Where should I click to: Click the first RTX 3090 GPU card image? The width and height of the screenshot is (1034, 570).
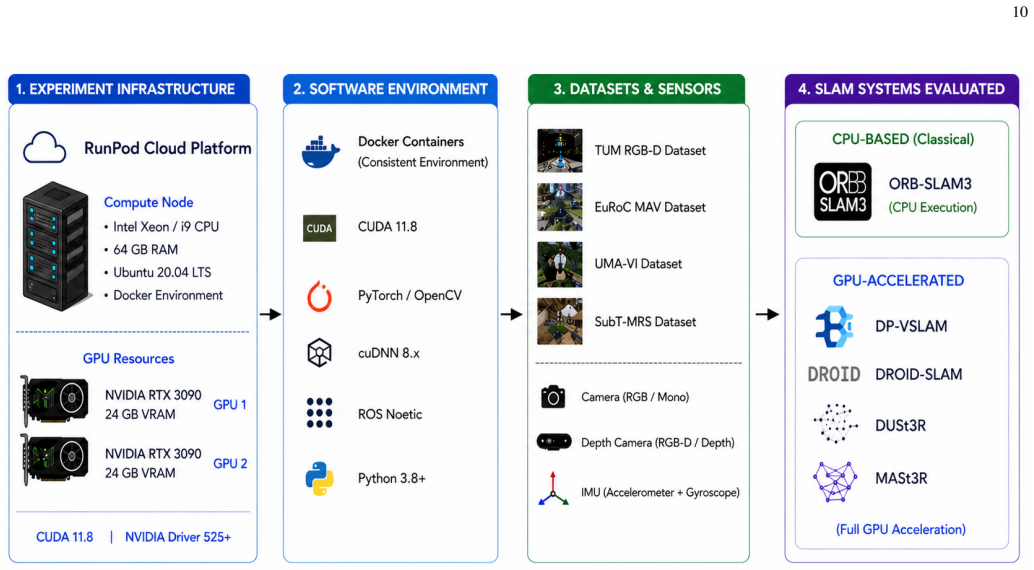tap(54, 400)
